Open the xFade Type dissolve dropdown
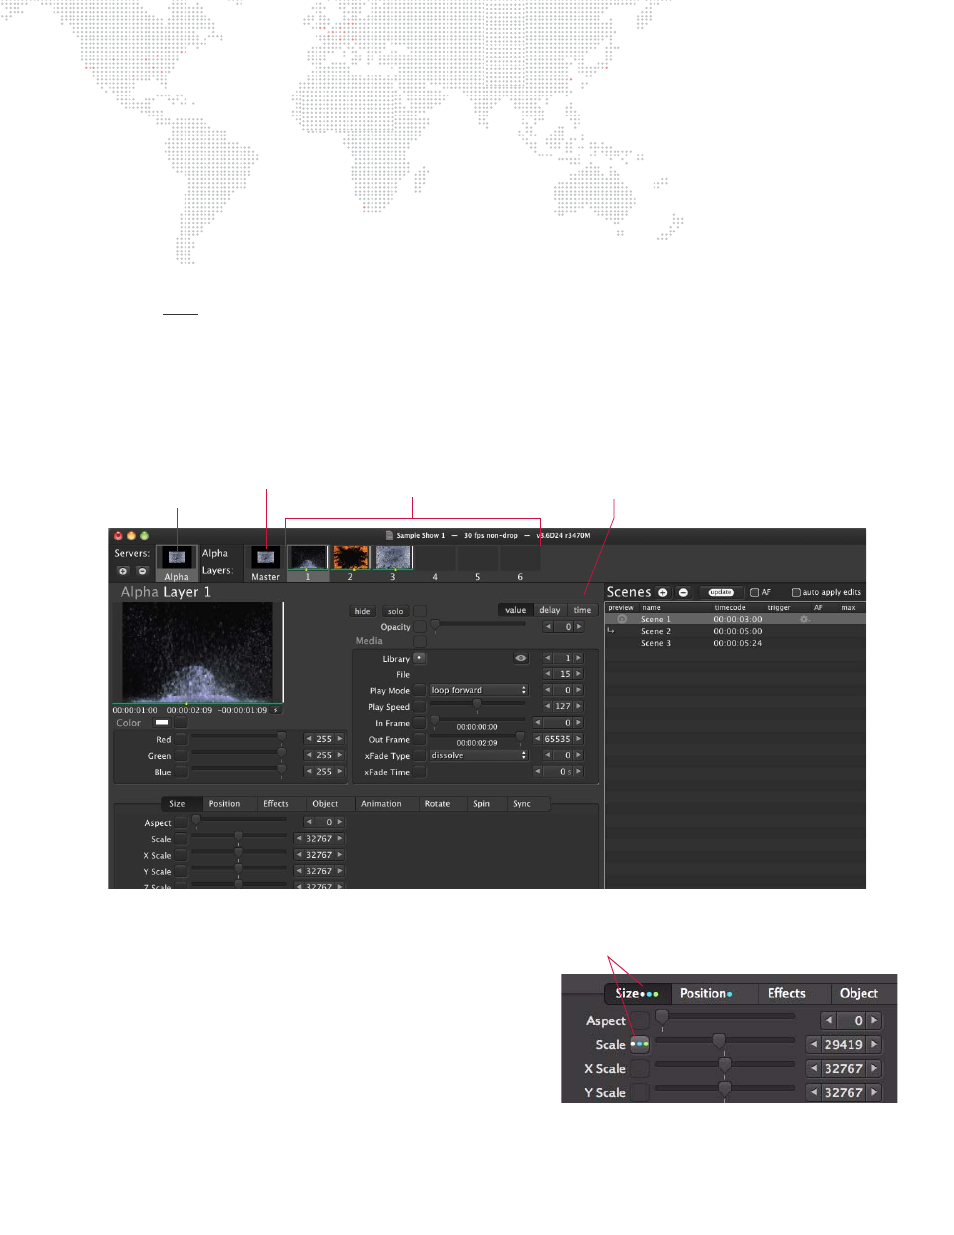The height and width of the screenshot is (1235, 954). [x=478, y=755]
